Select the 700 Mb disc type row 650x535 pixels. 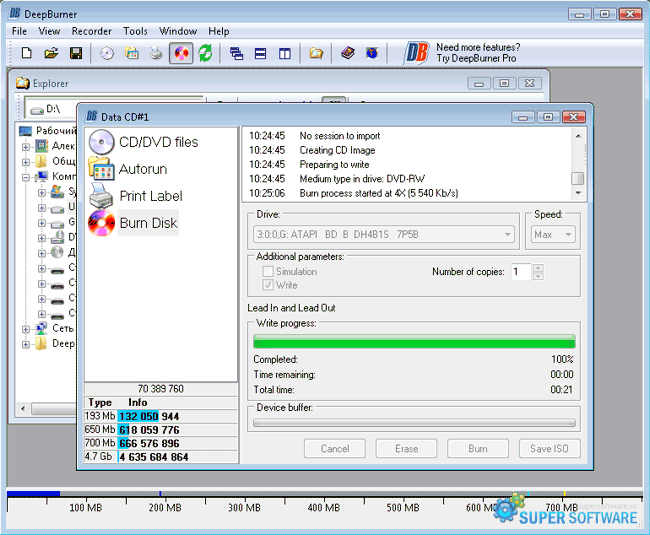click(161, 443)
